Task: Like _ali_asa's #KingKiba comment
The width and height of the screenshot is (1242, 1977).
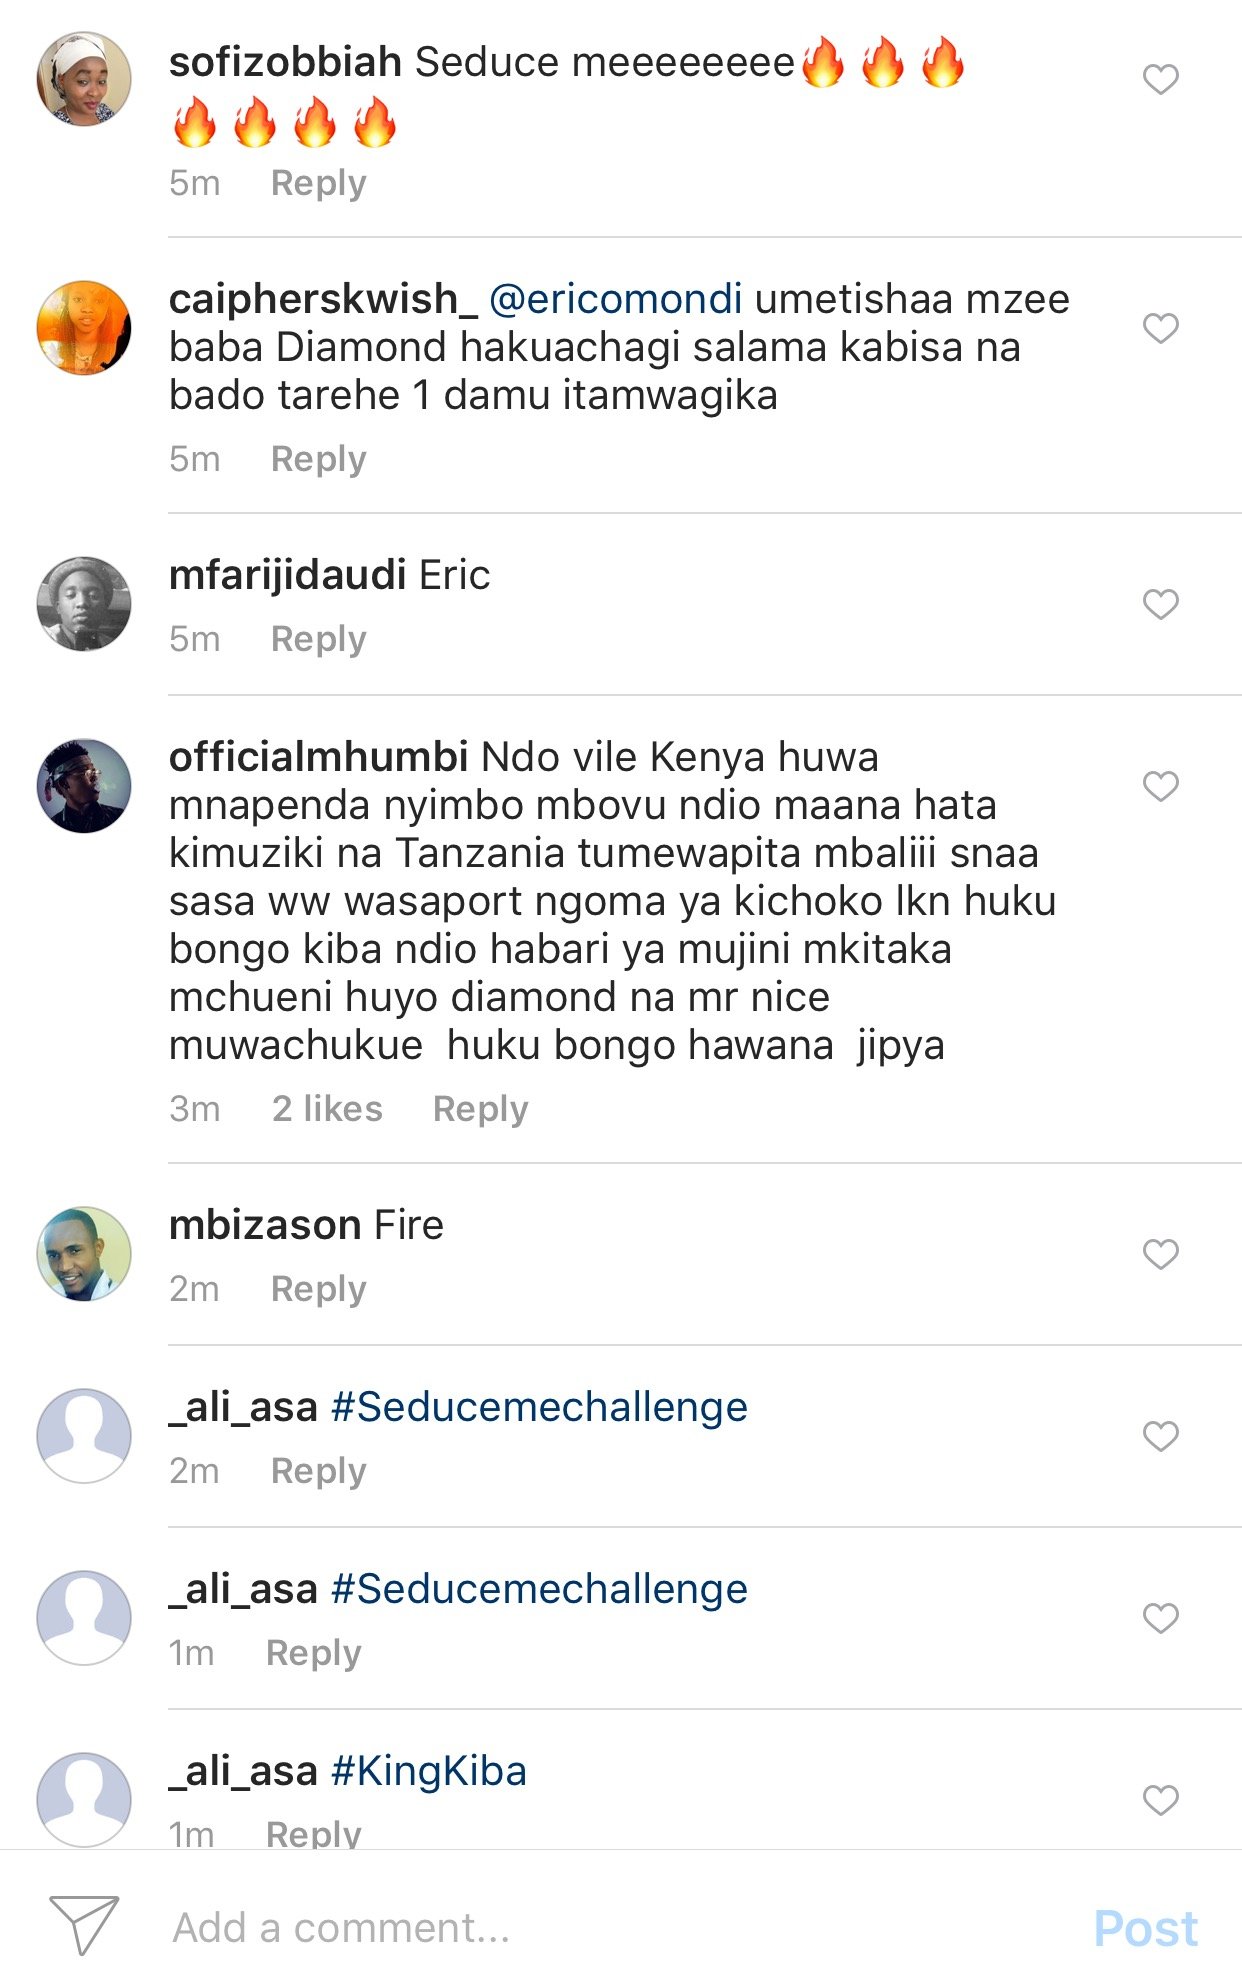Action: coord(1160,1800)
